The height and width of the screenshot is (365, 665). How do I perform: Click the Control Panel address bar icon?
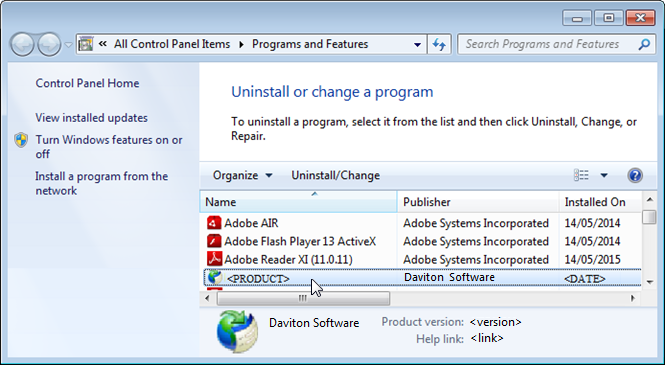[85, 44]
